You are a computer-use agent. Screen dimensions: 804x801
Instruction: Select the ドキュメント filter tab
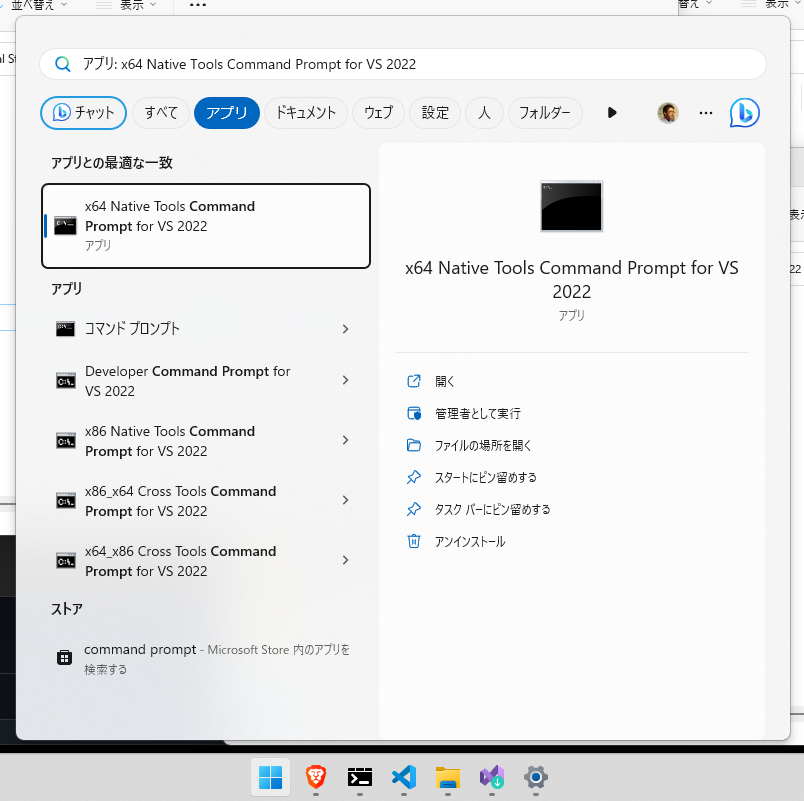coord(306,113)
